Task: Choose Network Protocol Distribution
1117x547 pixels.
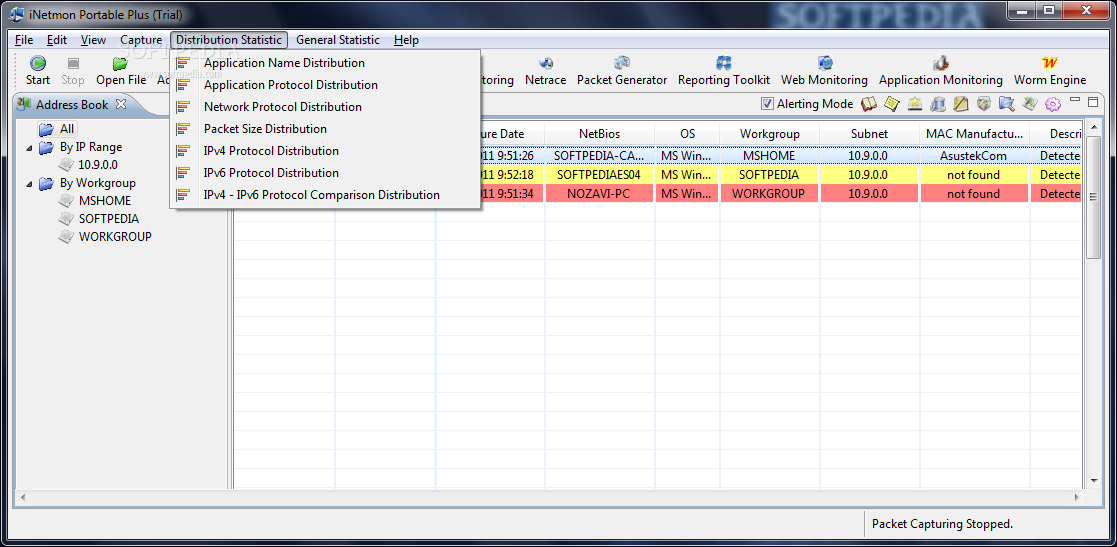Action: [x=325, y=107]
